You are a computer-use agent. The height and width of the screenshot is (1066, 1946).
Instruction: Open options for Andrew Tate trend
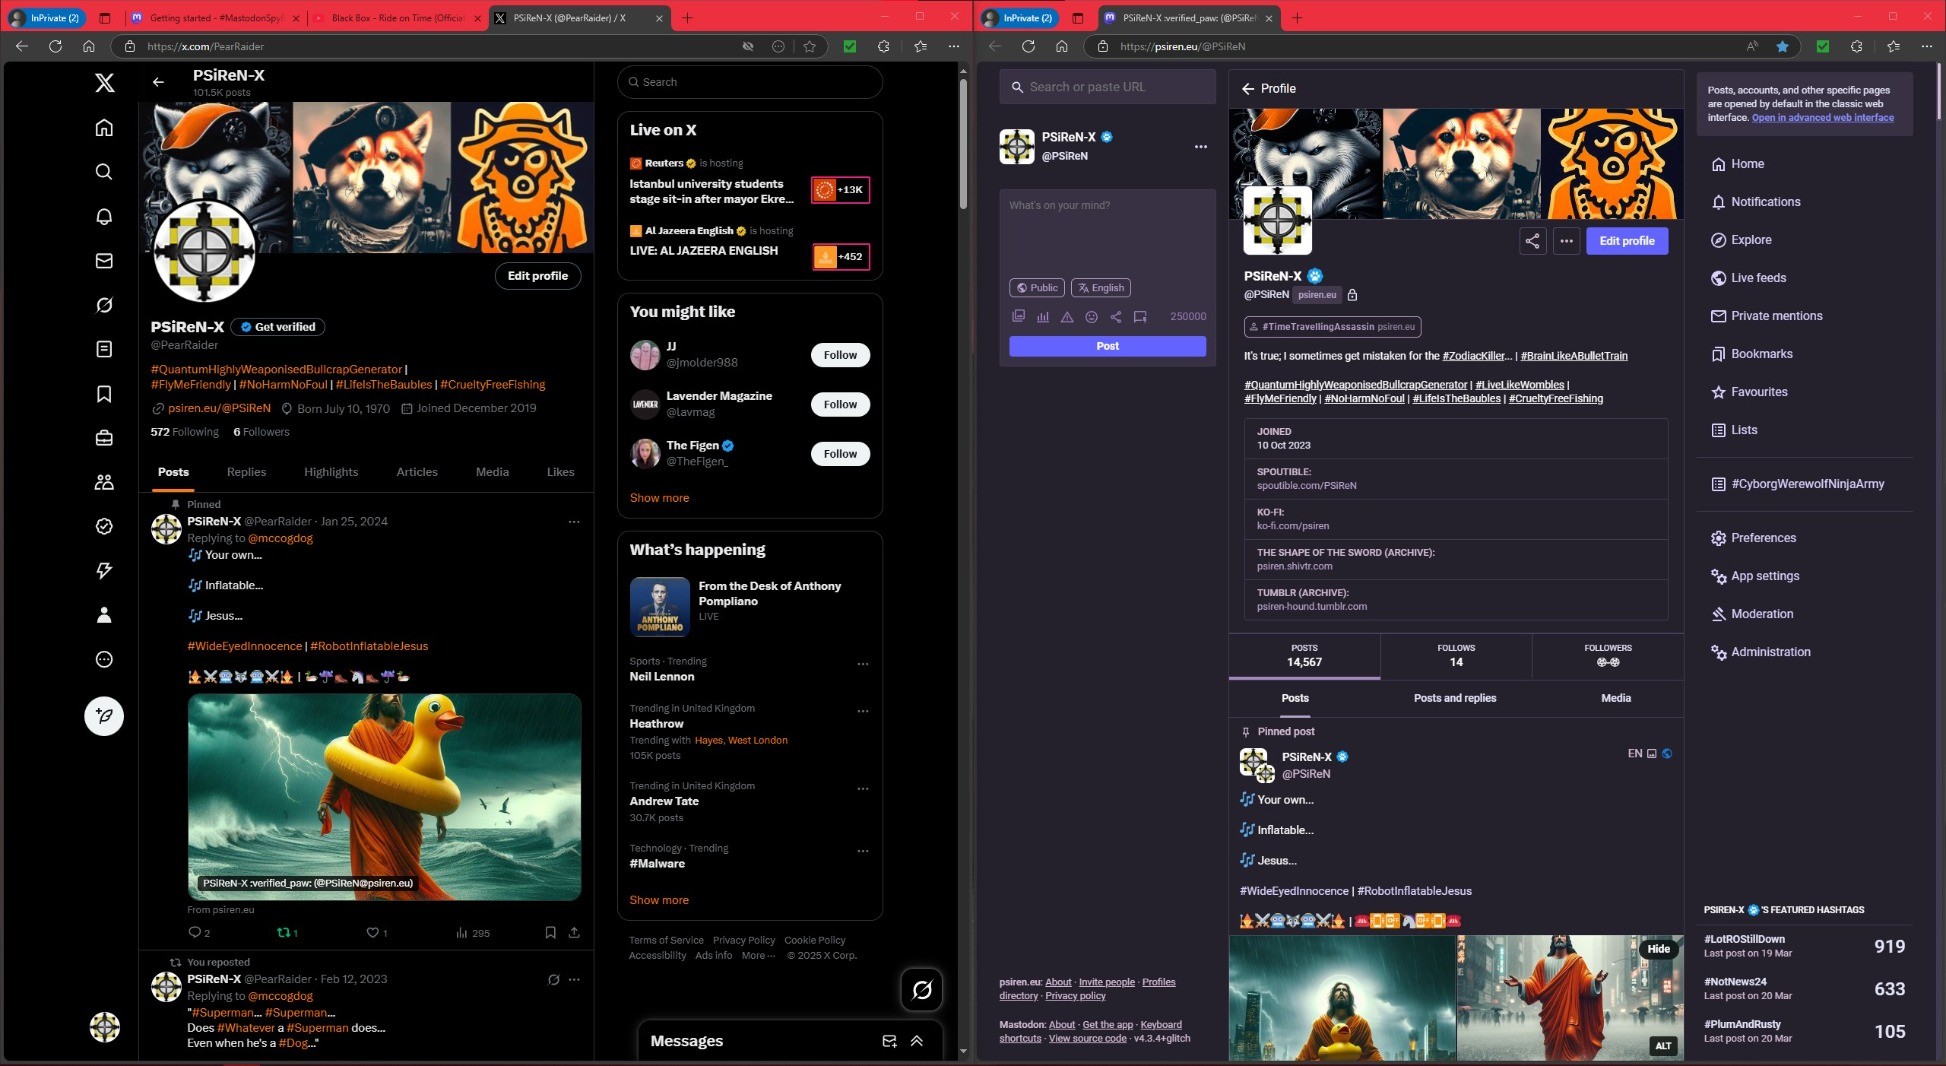[x=863, y=789]
